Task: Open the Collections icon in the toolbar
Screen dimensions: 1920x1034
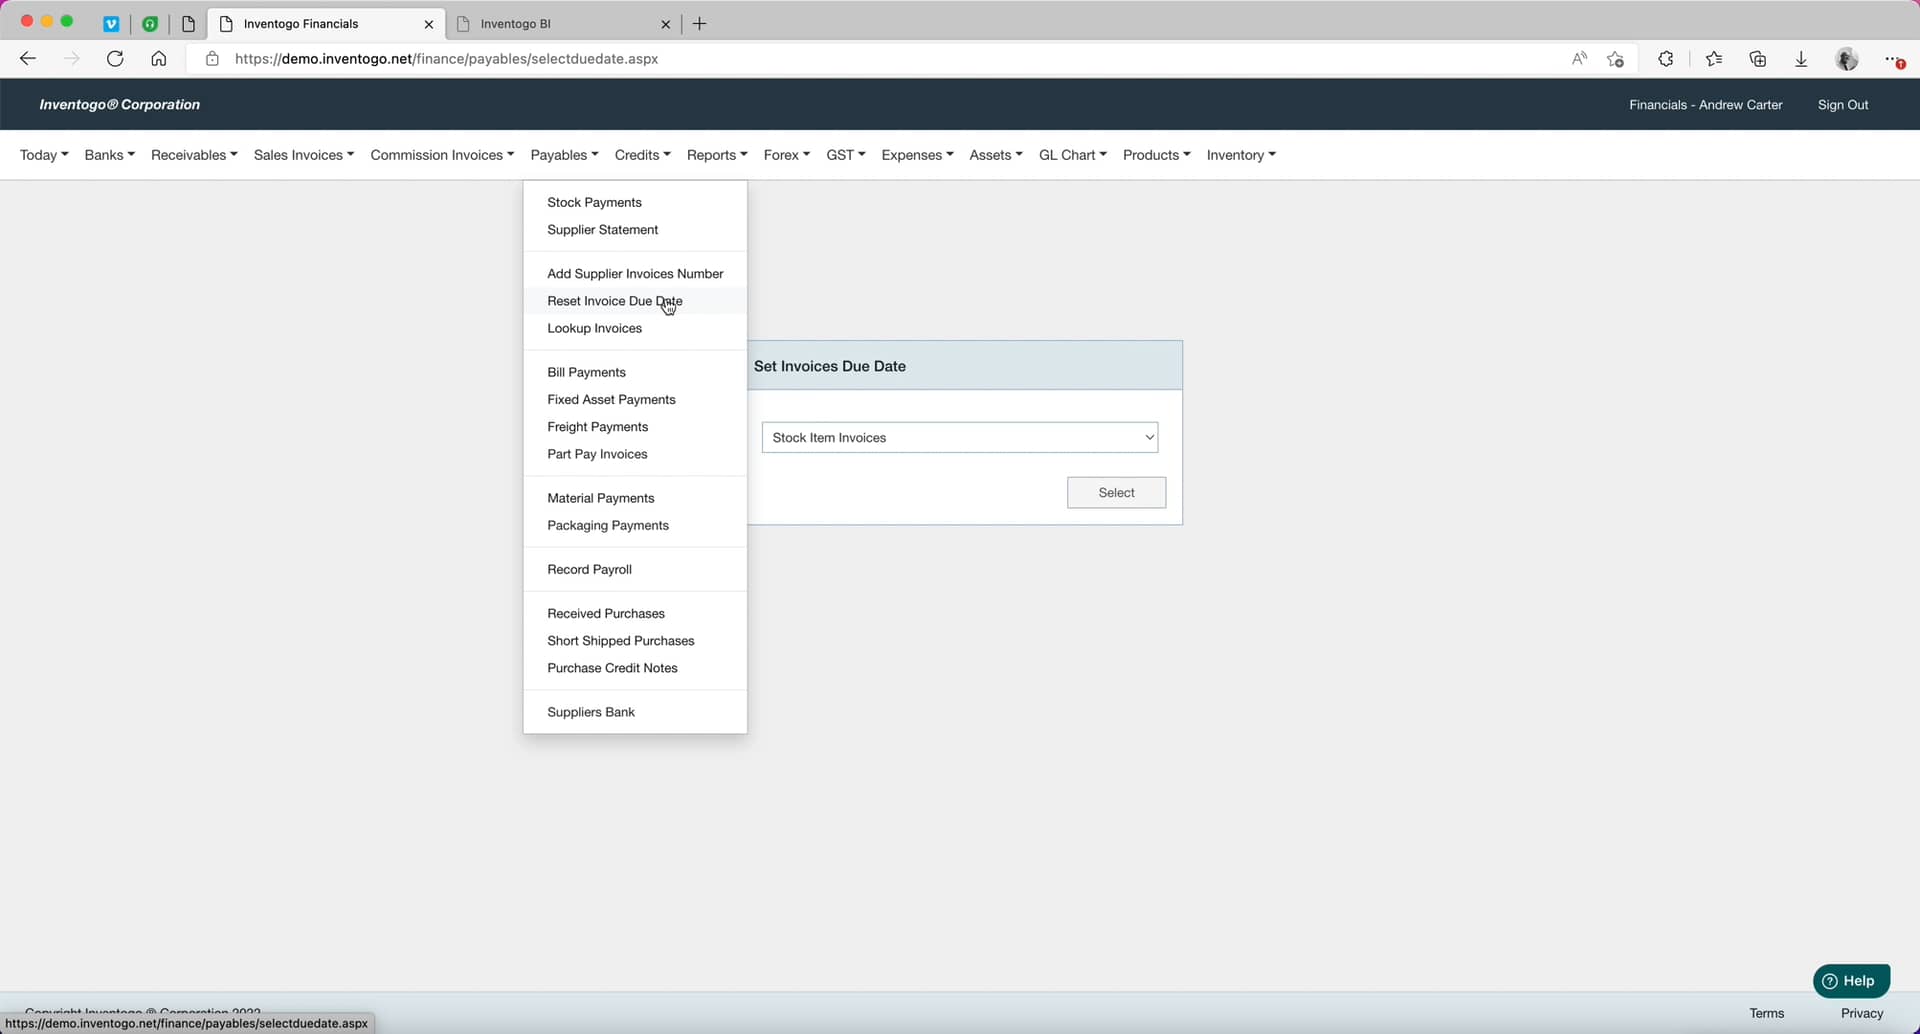Action: 1758,59
